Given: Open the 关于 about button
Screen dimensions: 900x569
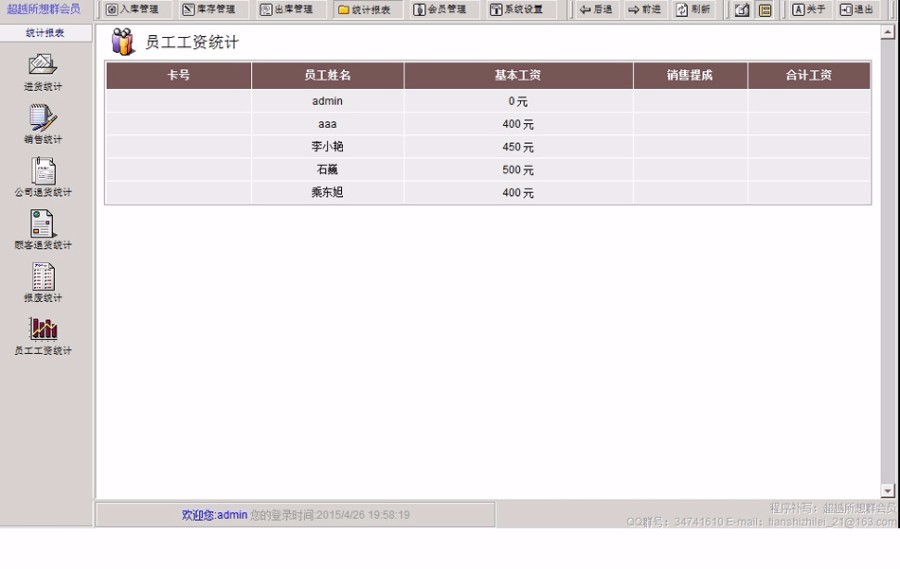Looking at the screenshot, I should (x=809, y=9).
